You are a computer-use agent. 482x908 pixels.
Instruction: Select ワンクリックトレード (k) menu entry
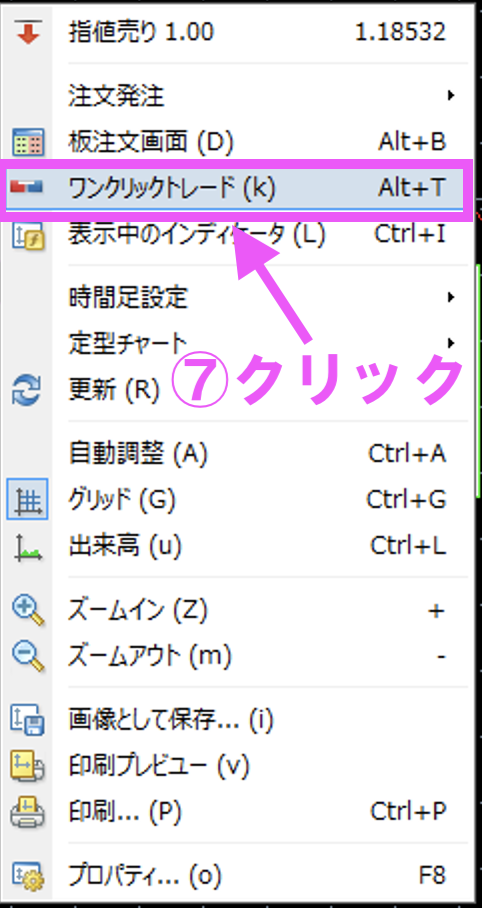click(236, 187)
